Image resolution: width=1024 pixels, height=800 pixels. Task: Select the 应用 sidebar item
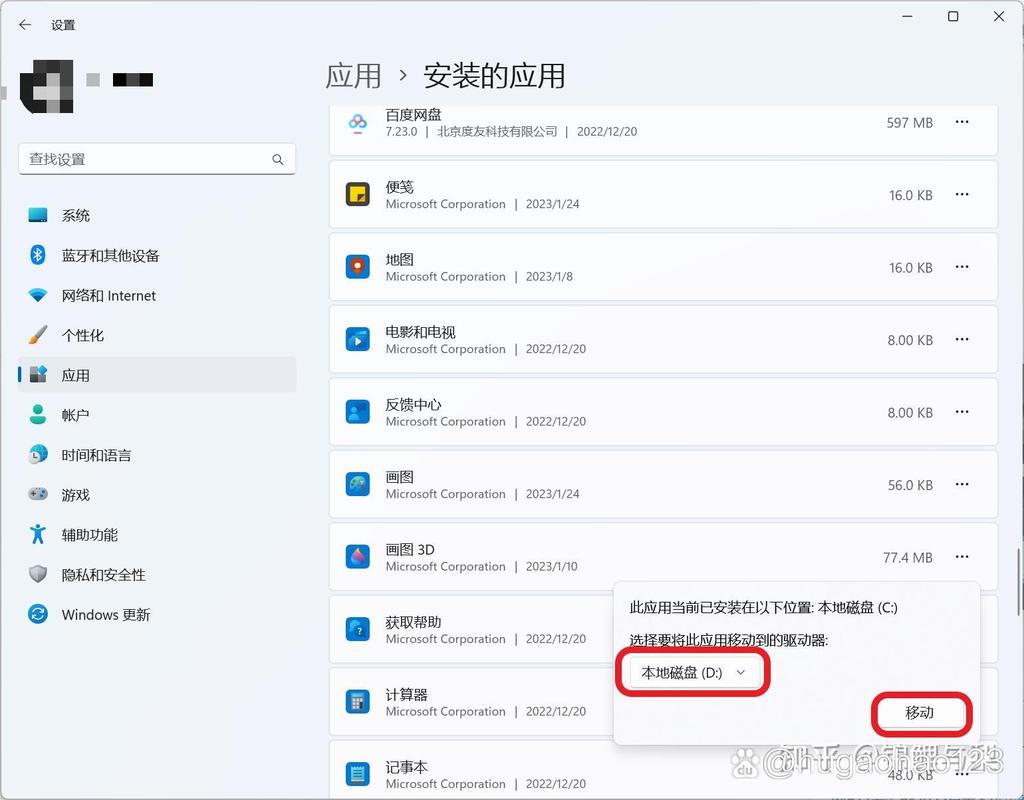pos(157,375)
